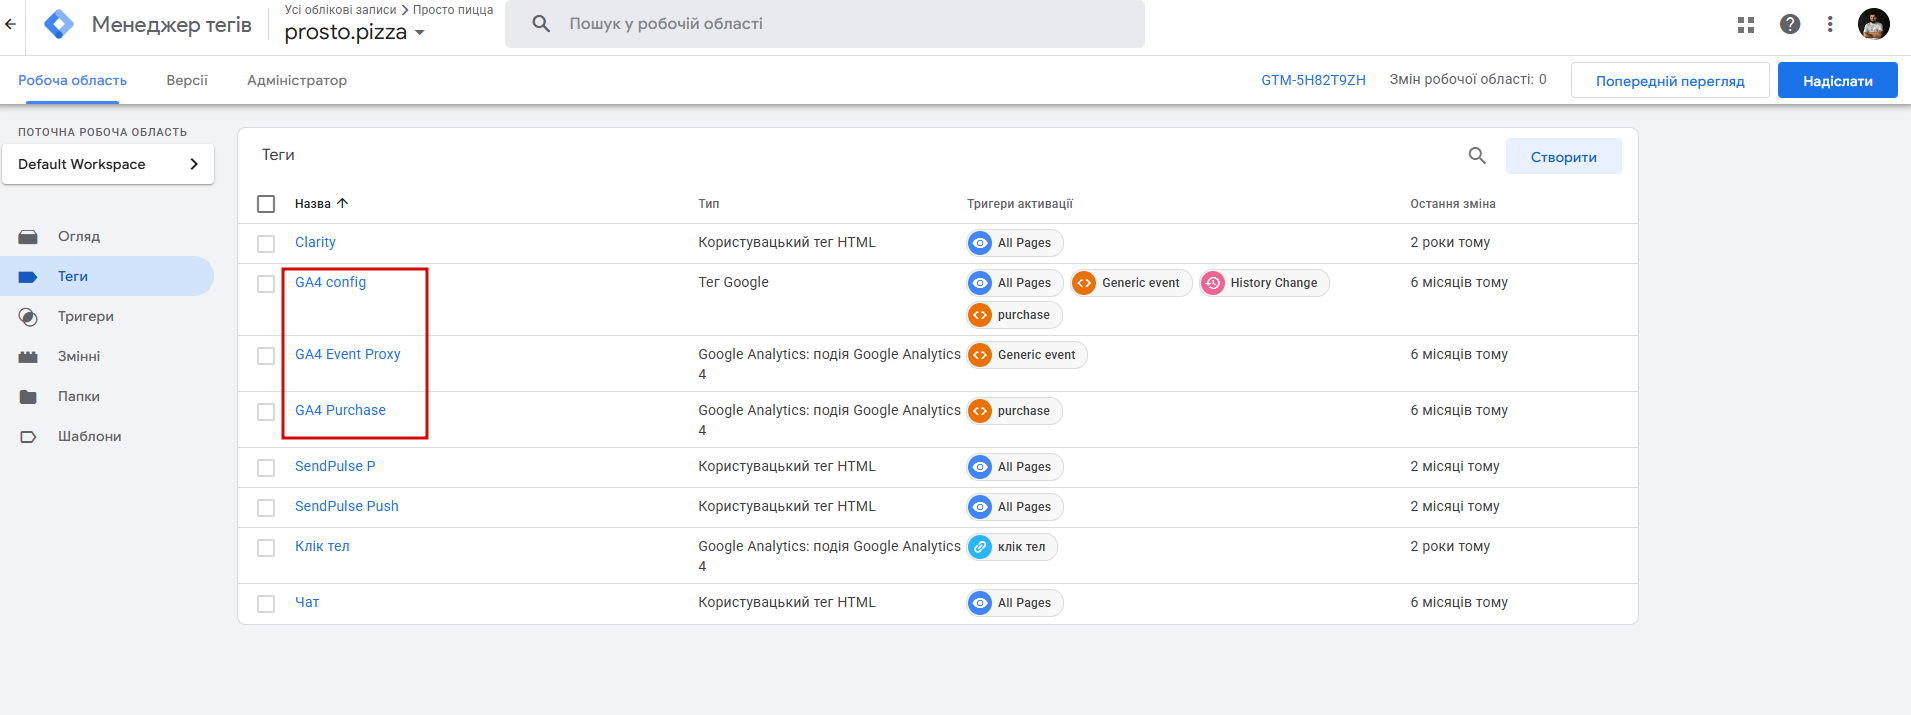Open the Тригери sidebar section
This screenshot has height=715, width=1911.
(86, 316)
